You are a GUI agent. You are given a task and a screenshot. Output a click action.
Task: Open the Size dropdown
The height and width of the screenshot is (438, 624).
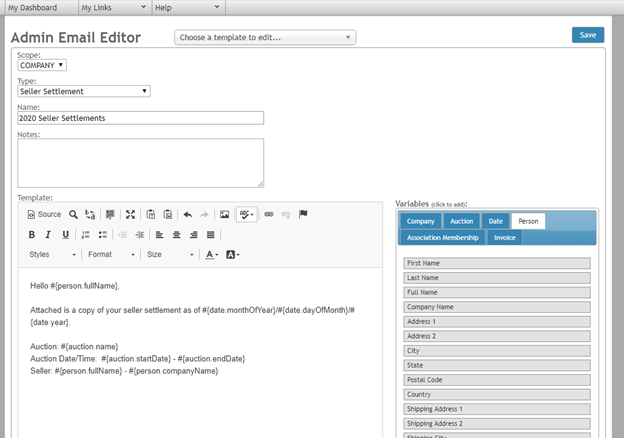pos(170,255)
